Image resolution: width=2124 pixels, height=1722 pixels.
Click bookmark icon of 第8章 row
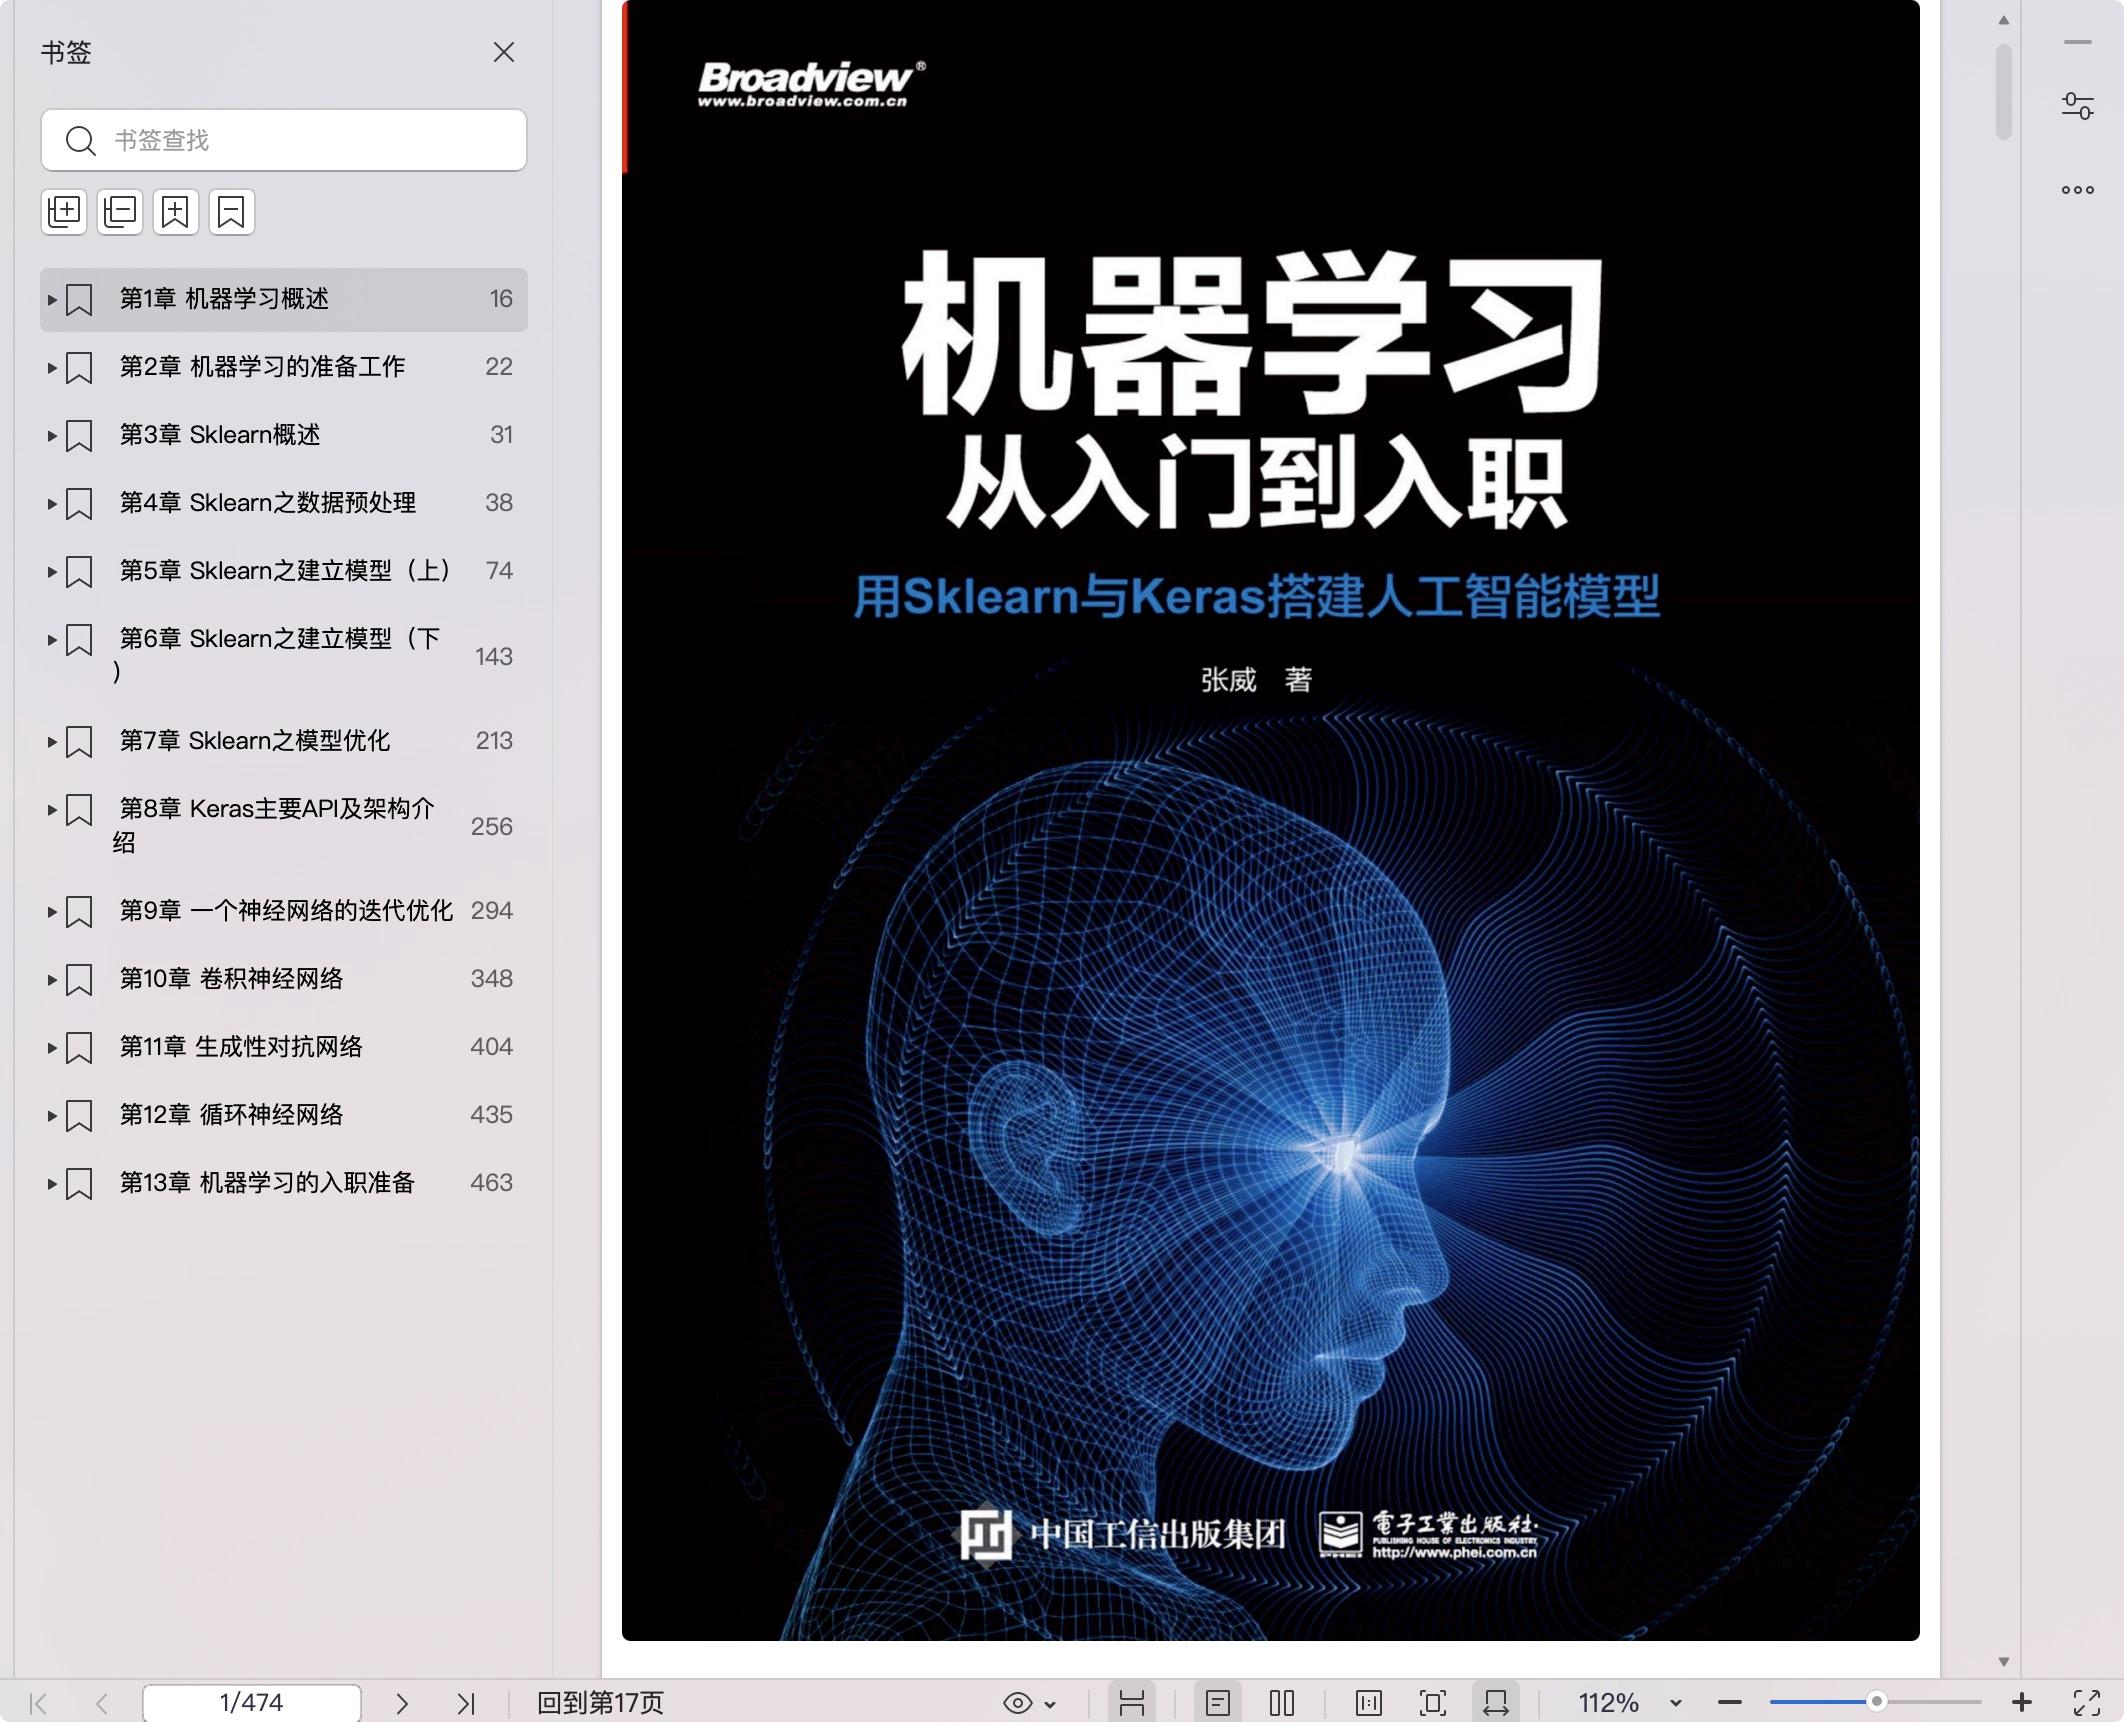(79, 809)
